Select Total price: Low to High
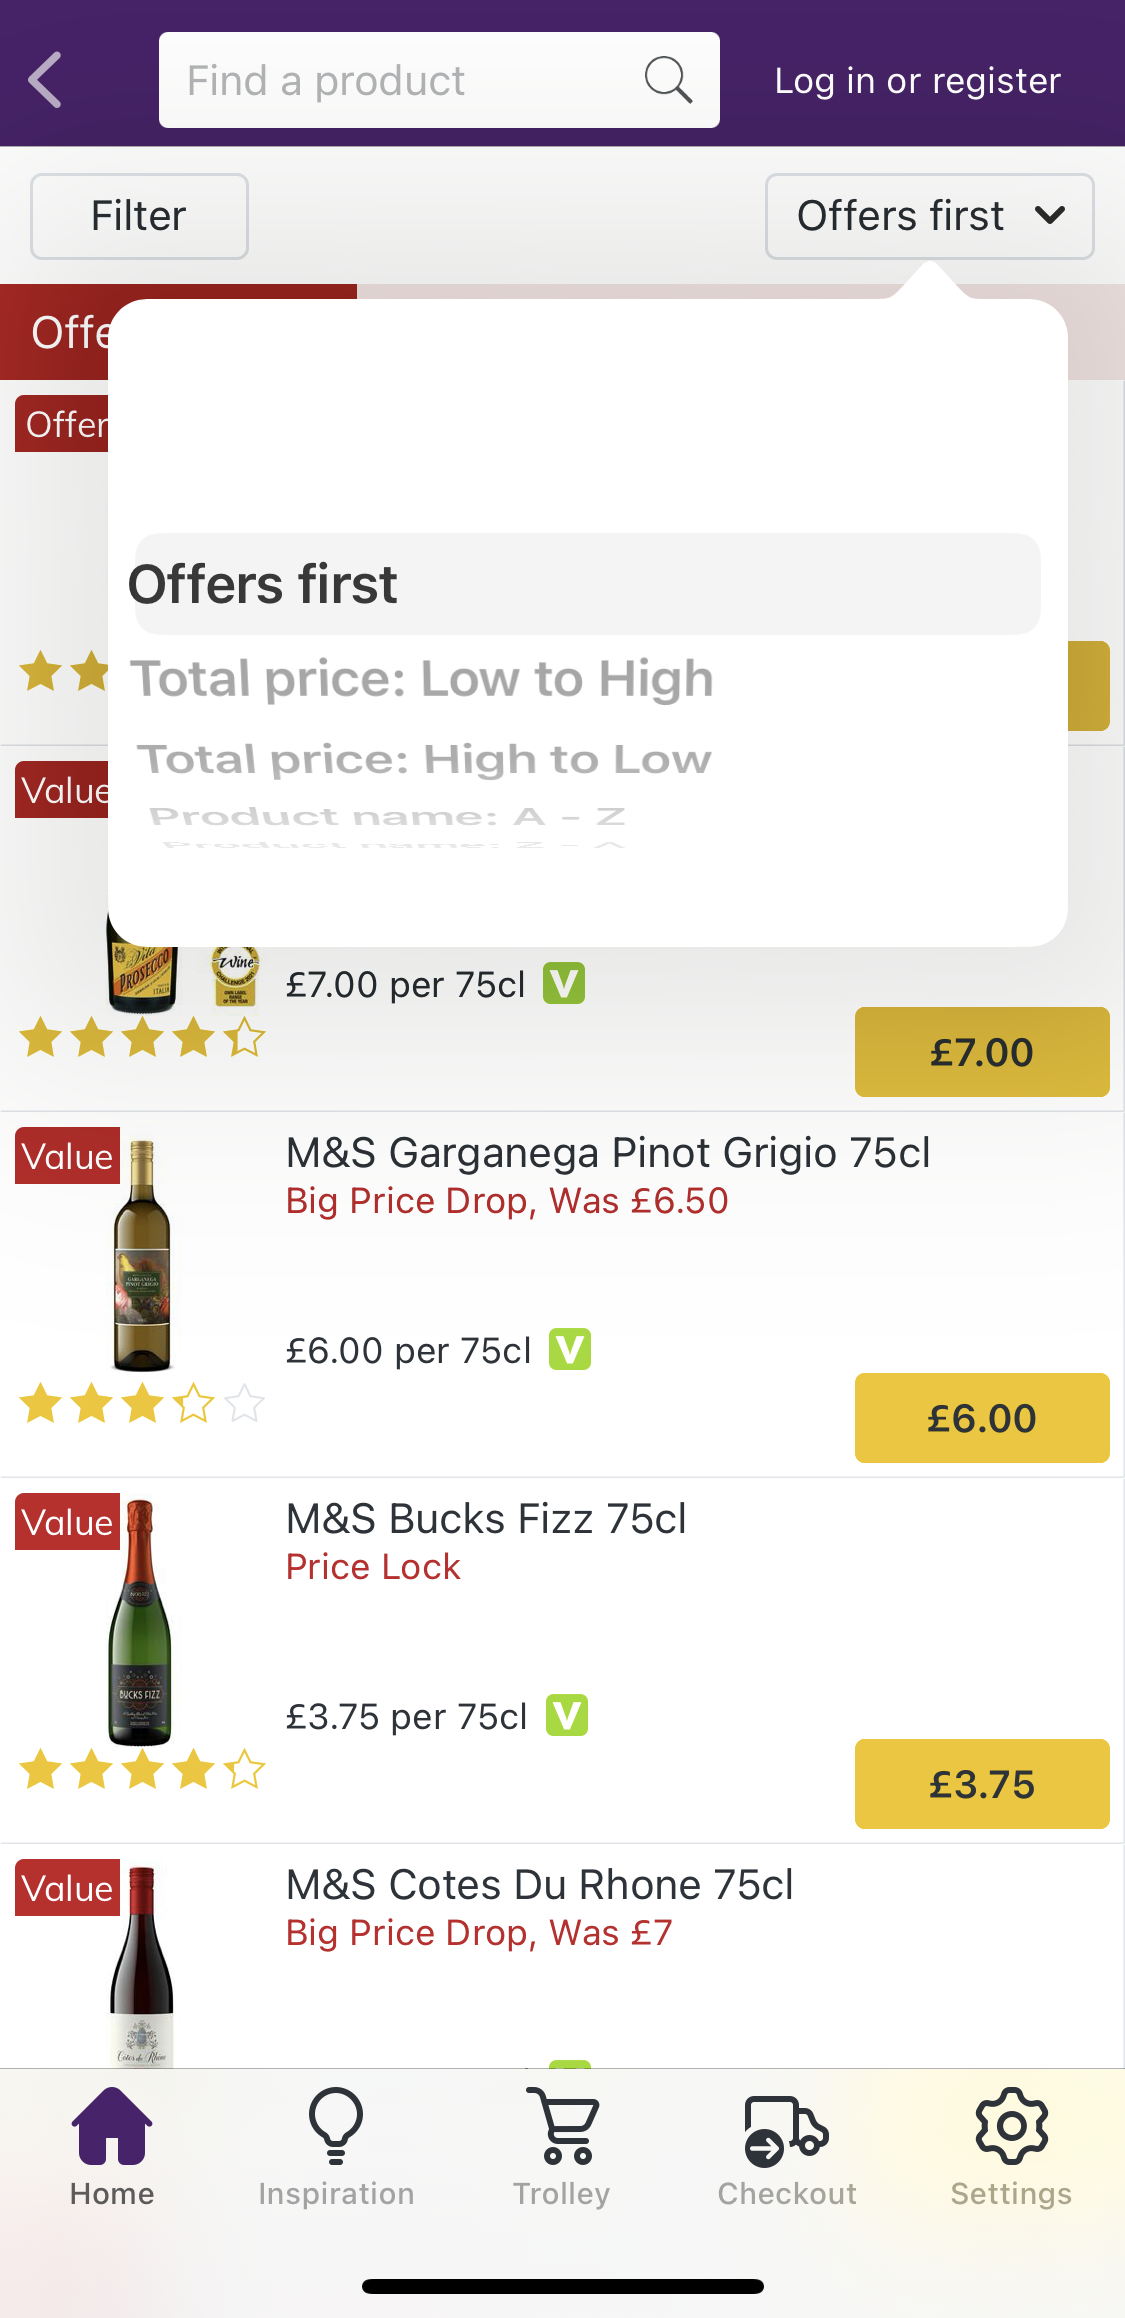The width and height of the screenshot is (1125, 2318). (422, 679)
